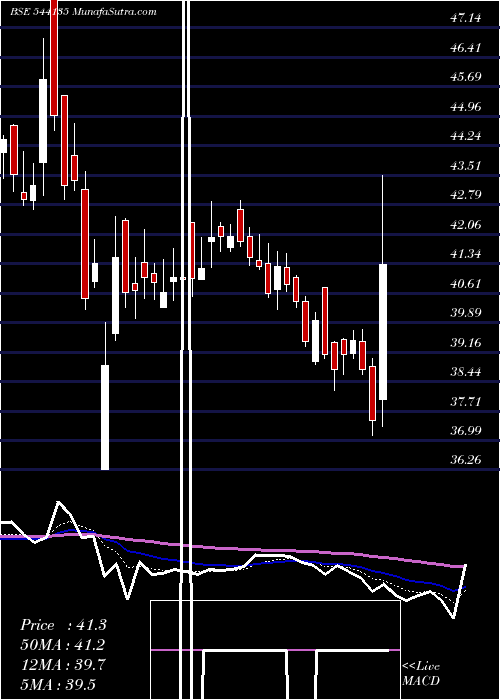Click the 42.06 price axis label

(466, 224)
